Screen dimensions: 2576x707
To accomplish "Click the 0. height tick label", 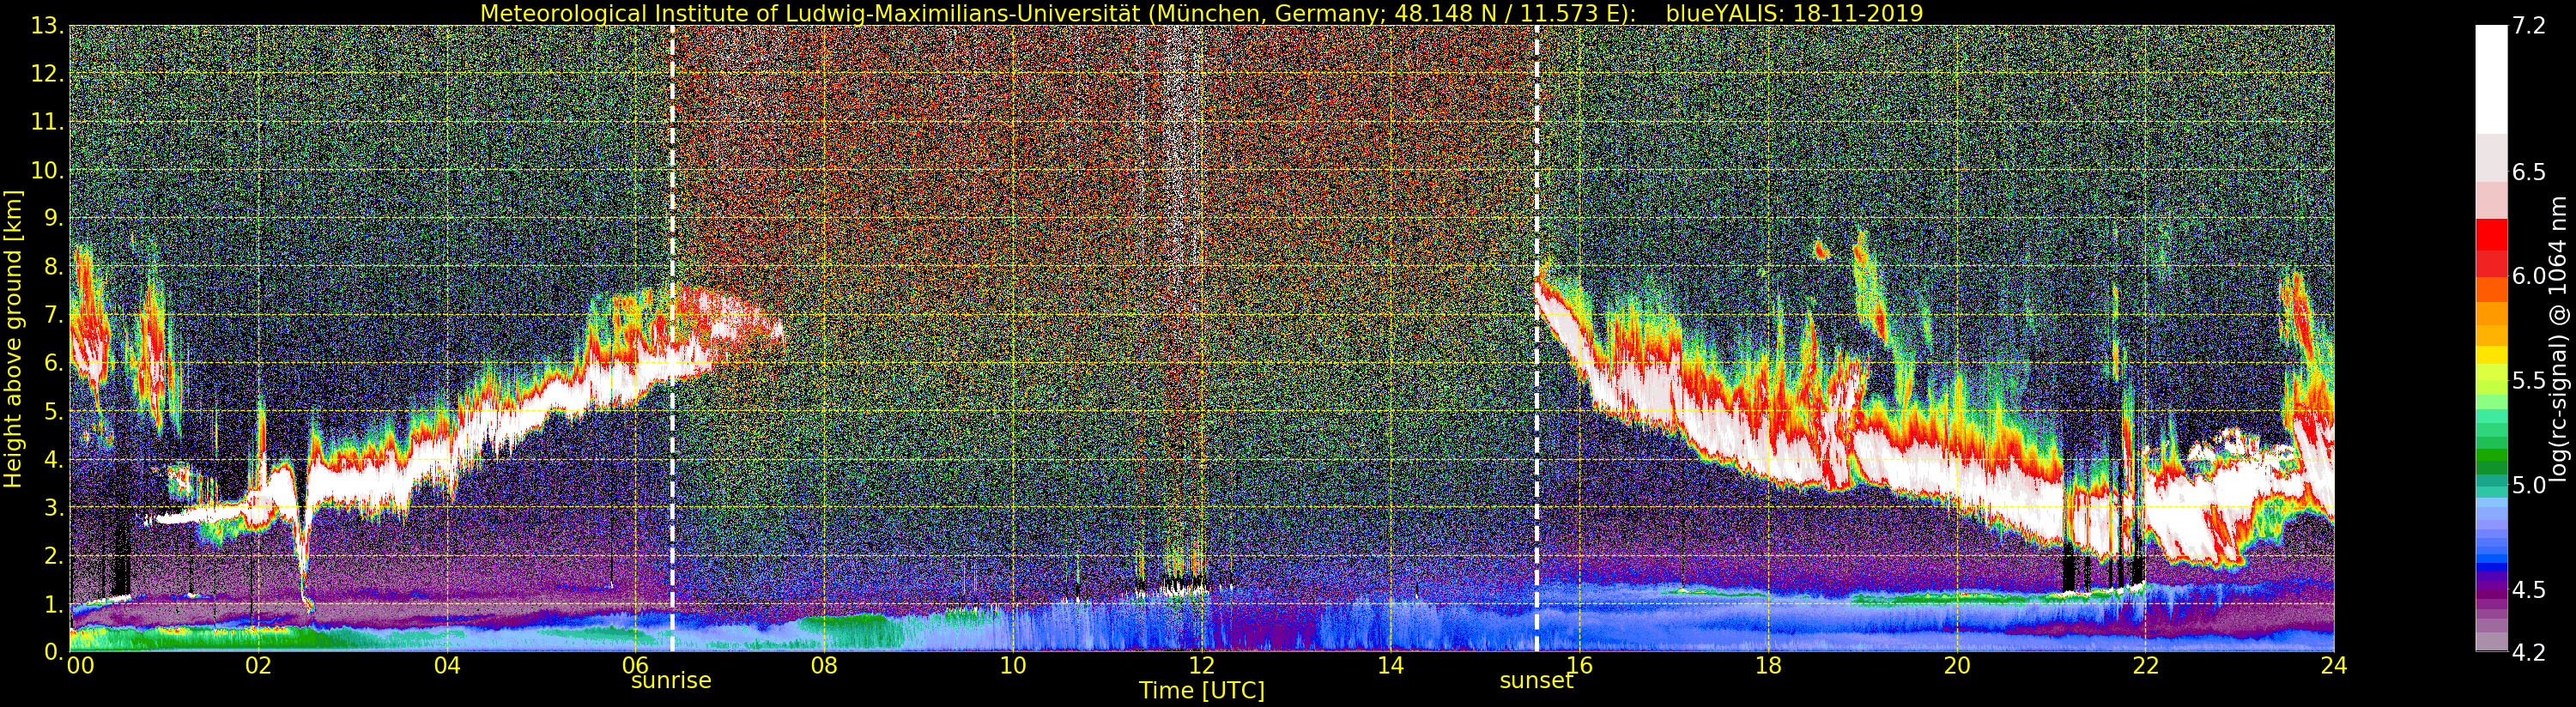I will [55, 651].
